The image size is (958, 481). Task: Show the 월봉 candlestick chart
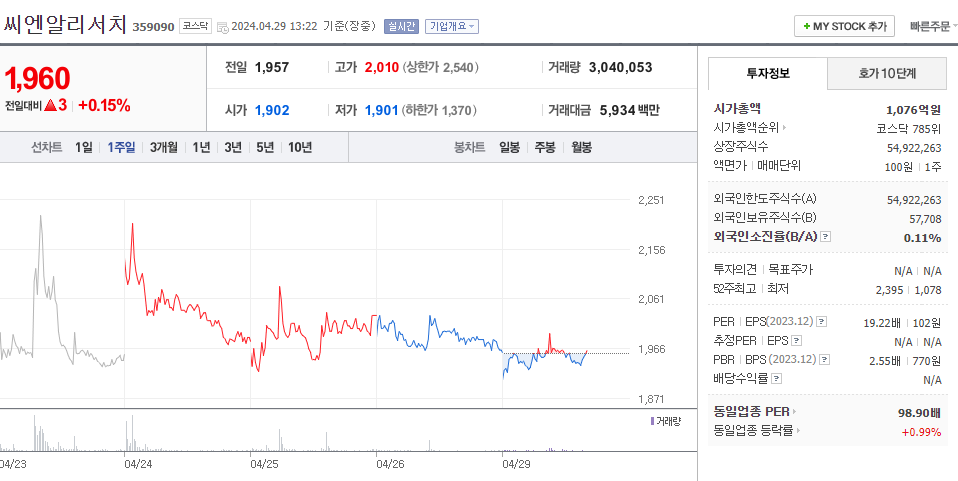(581, 147)
